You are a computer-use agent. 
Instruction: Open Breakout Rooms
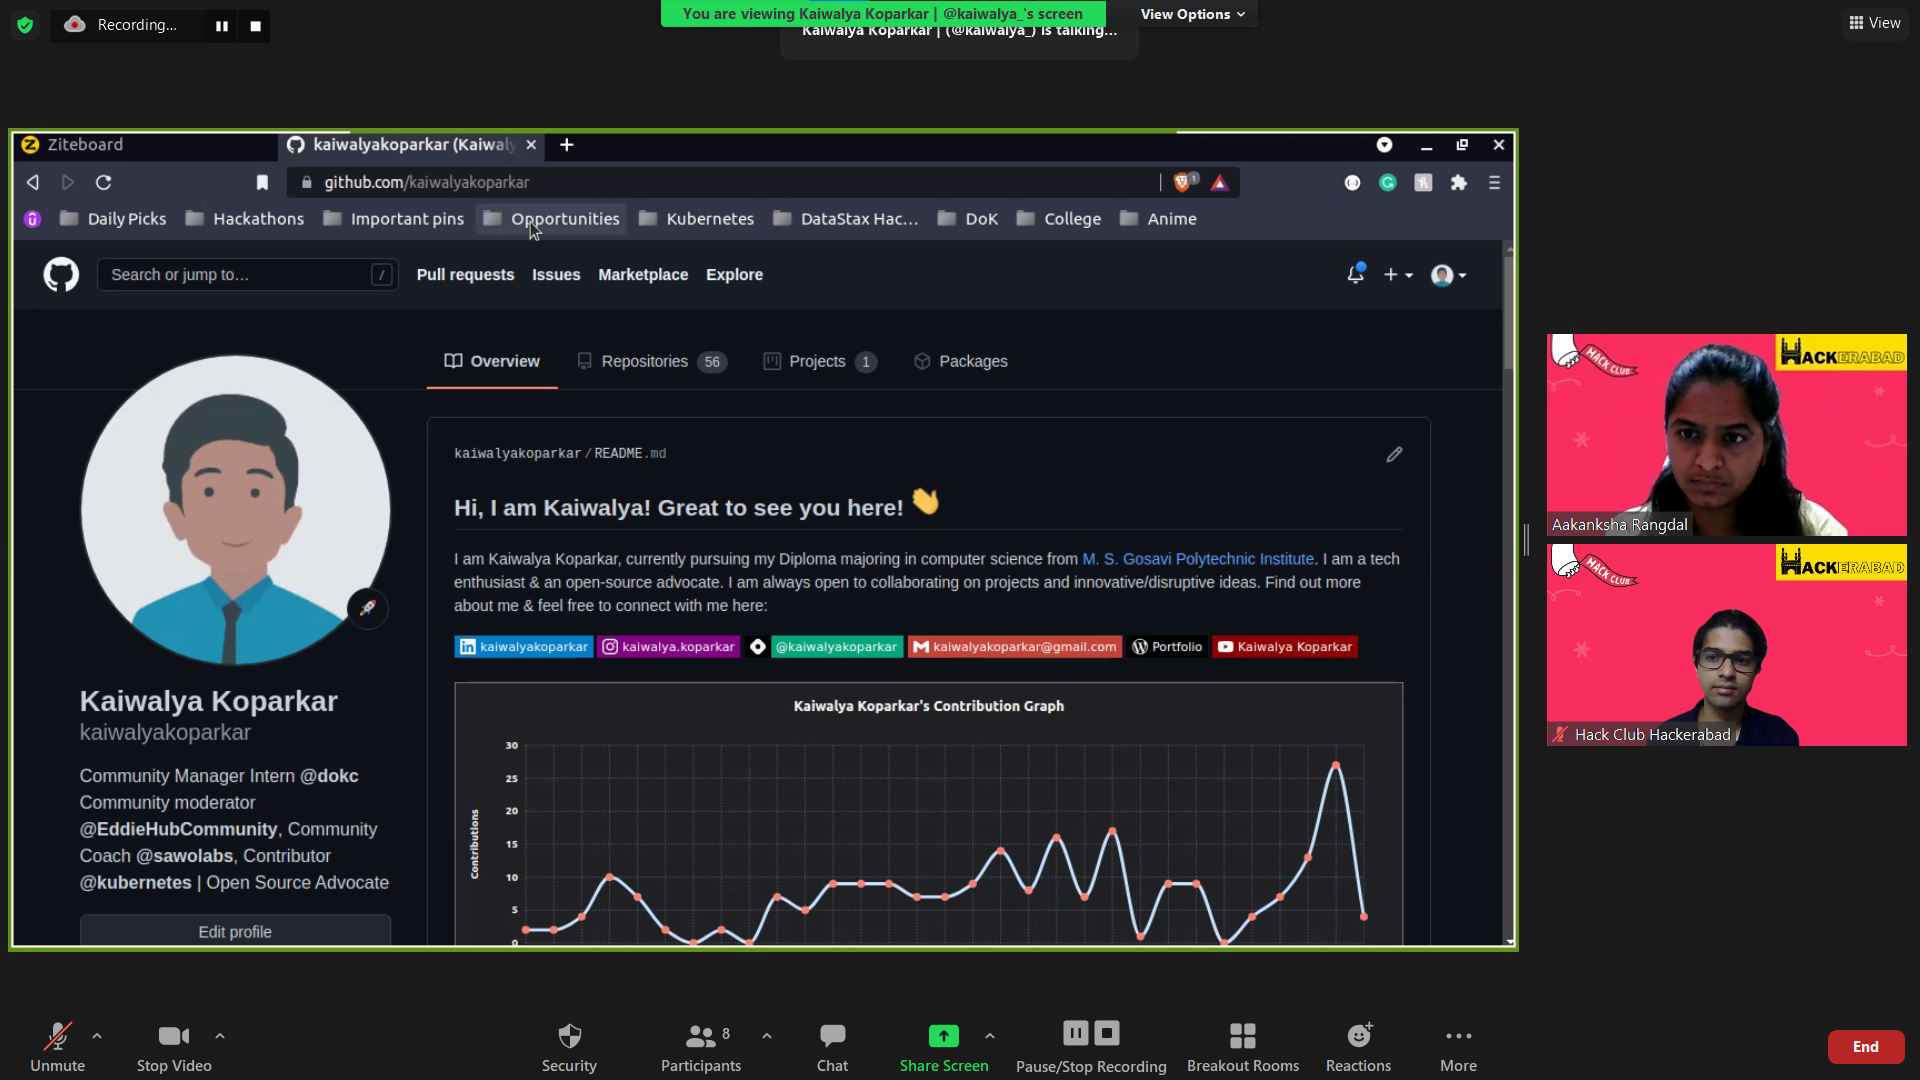click(x=1243, y=1047)
